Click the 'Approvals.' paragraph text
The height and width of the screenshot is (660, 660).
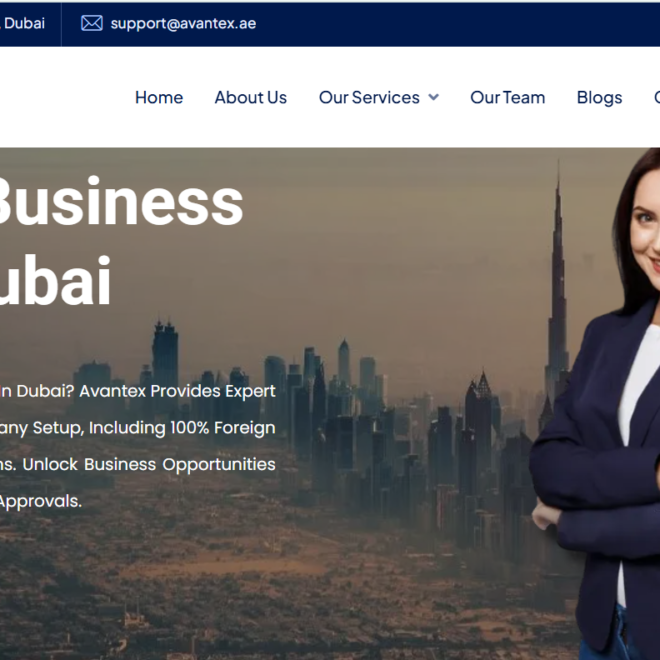click(x=40, y=502)
